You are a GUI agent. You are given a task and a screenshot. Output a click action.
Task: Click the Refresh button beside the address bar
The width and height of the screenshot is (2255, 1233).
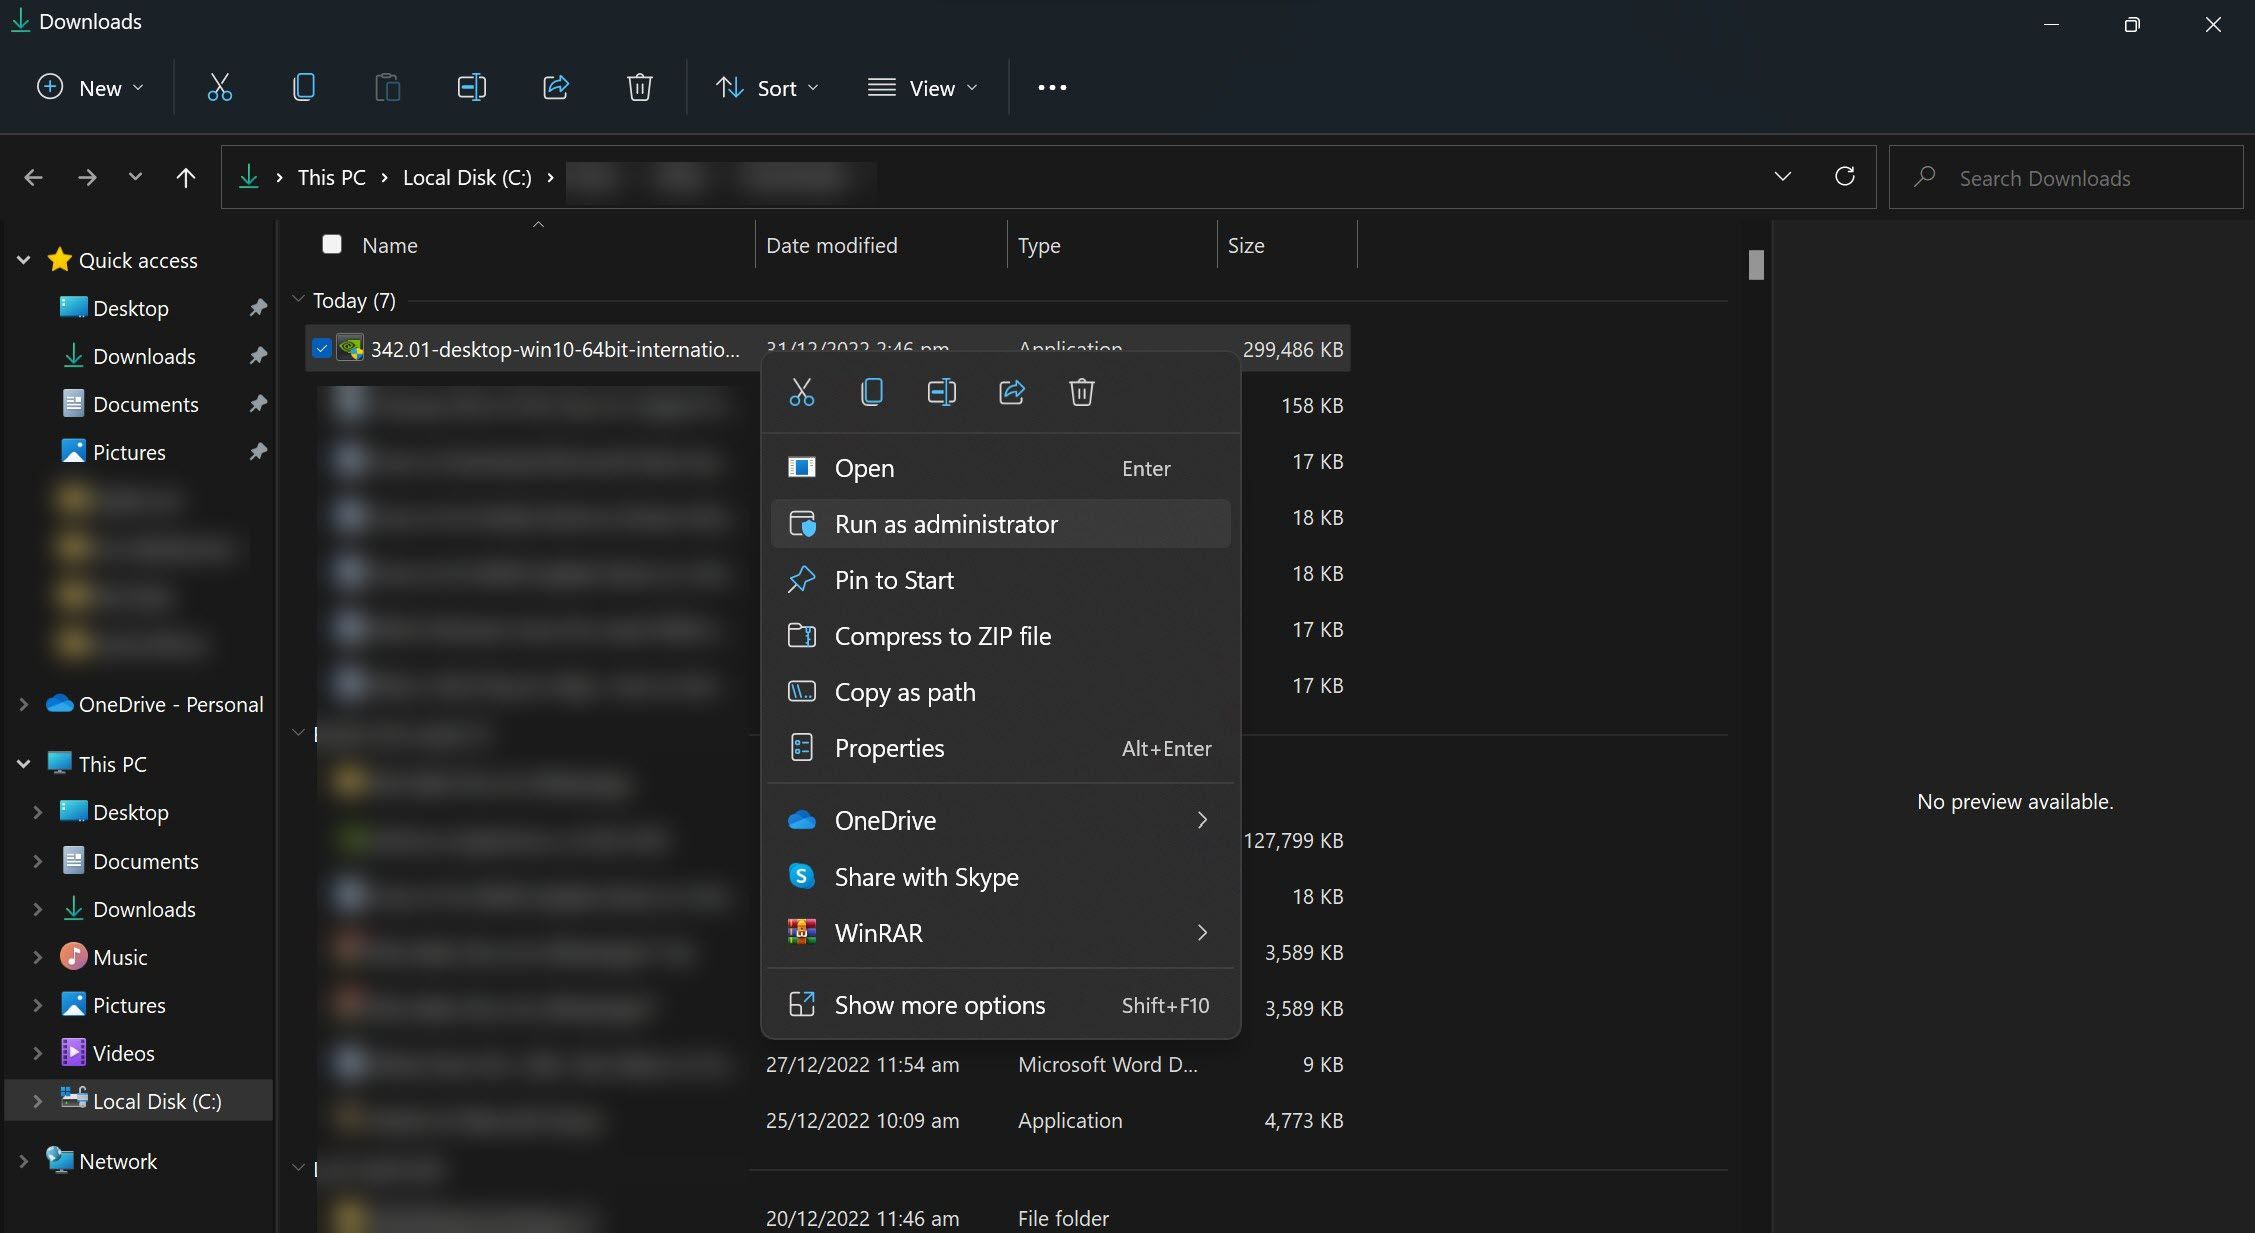click(1844, 177)
